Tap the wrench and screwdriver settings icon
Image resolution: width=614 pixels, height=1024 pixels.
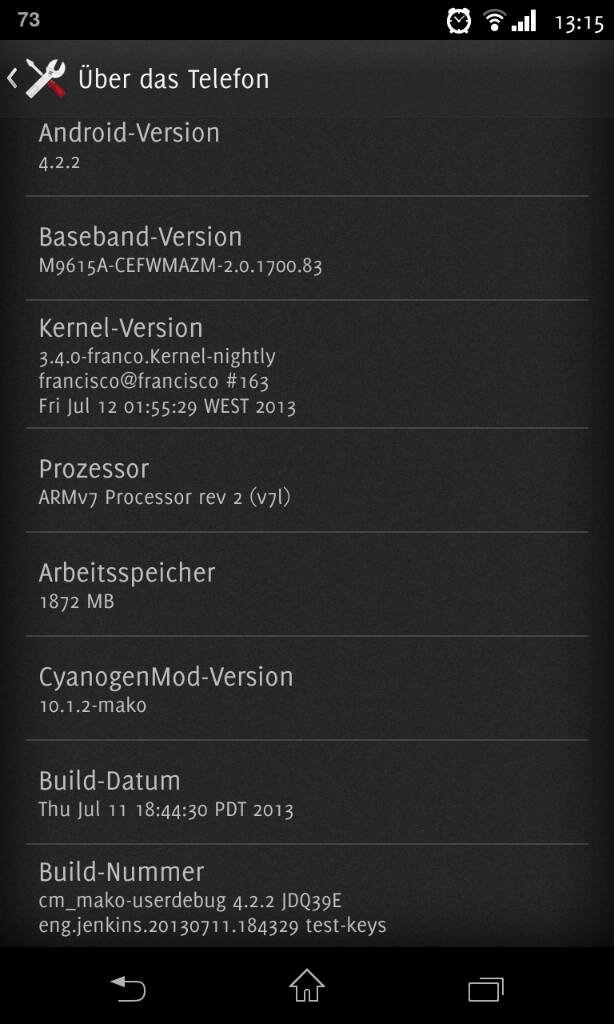[x=46, y=78]
